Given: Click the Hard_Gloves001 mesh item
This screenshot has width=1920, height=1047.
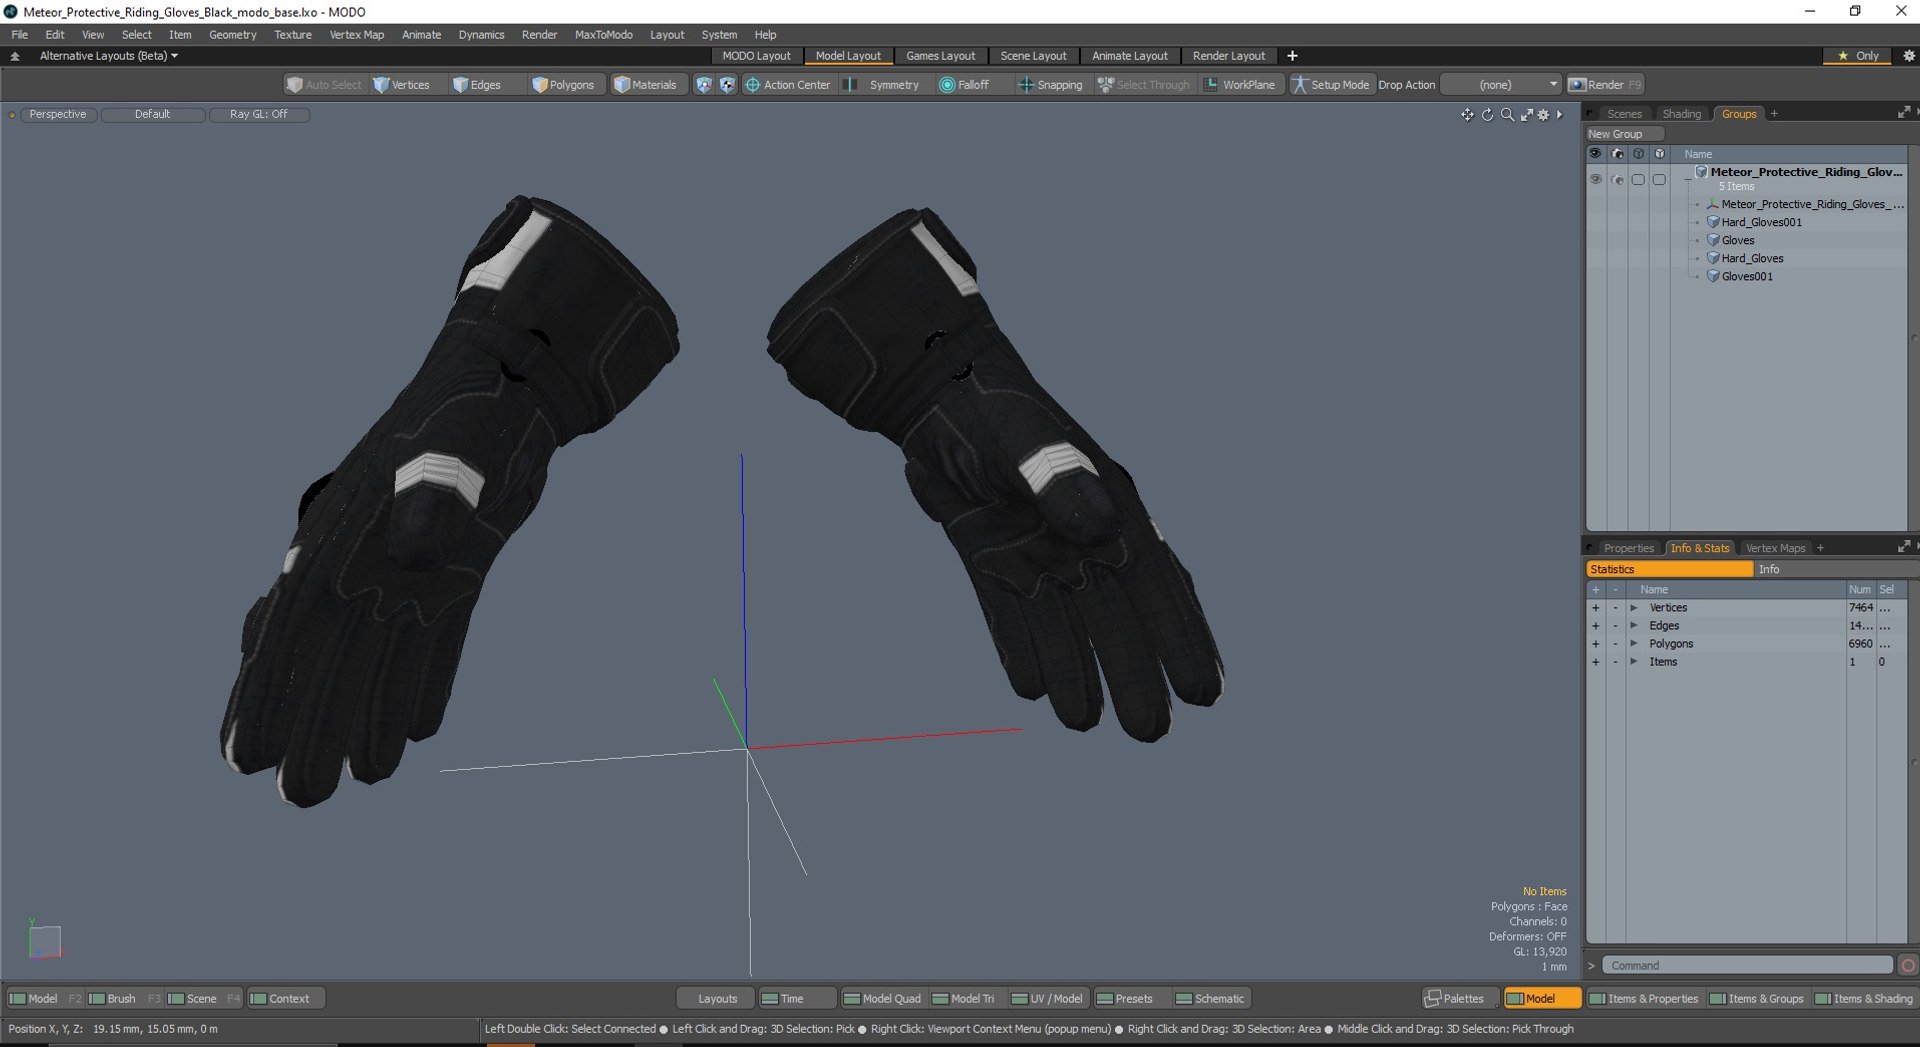Looking at the screenshot, I should 1761,223.
